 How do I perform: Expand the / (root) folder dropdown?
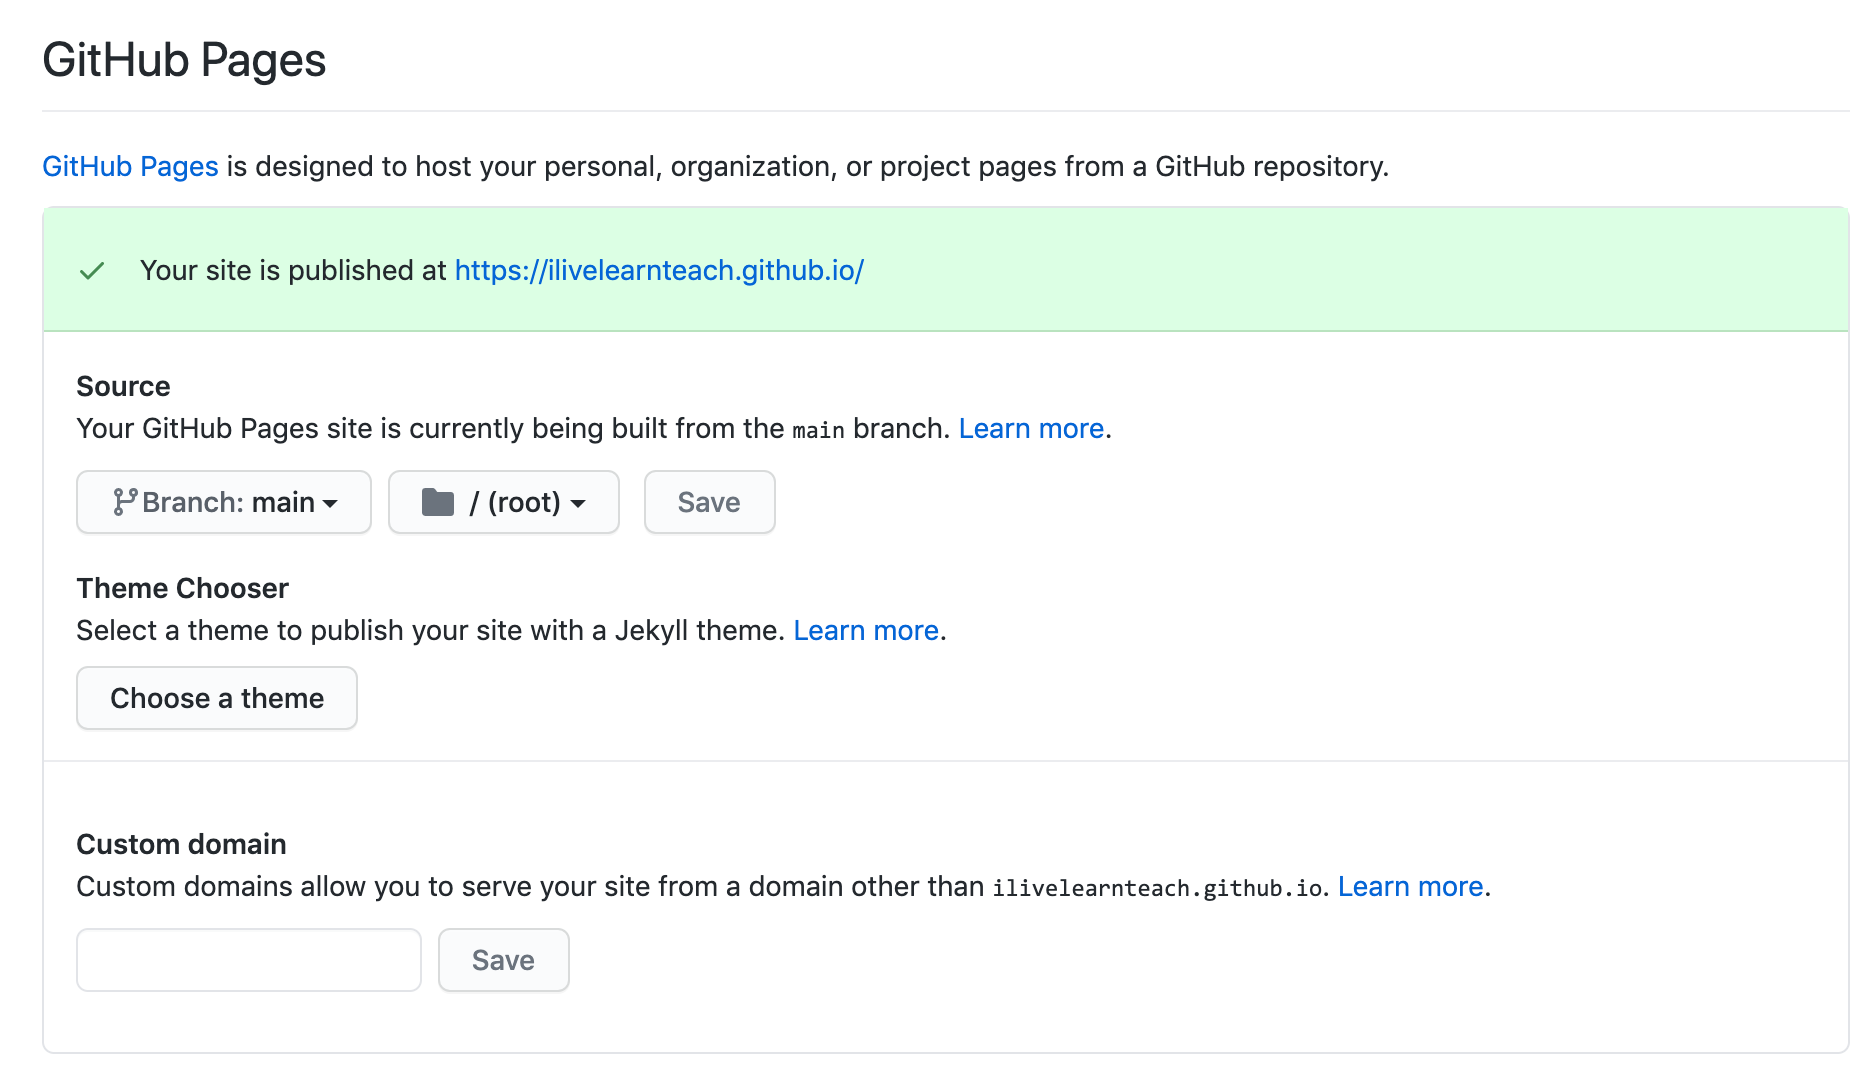click(504, 502)
